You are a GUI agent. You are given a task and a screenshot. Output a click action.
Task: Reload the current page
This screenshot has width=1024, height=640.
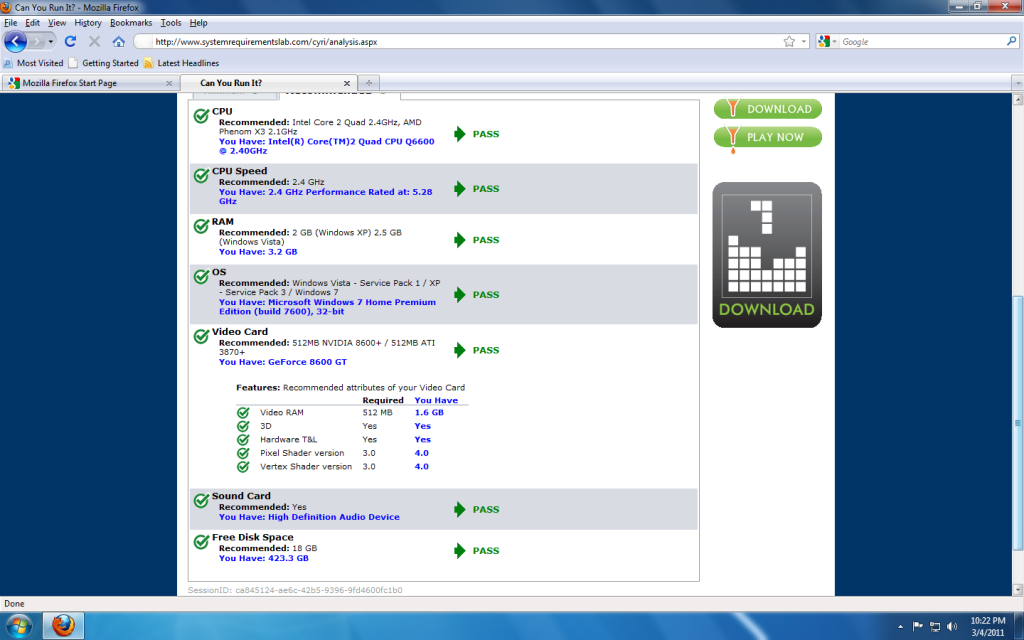tap(71, 42)
